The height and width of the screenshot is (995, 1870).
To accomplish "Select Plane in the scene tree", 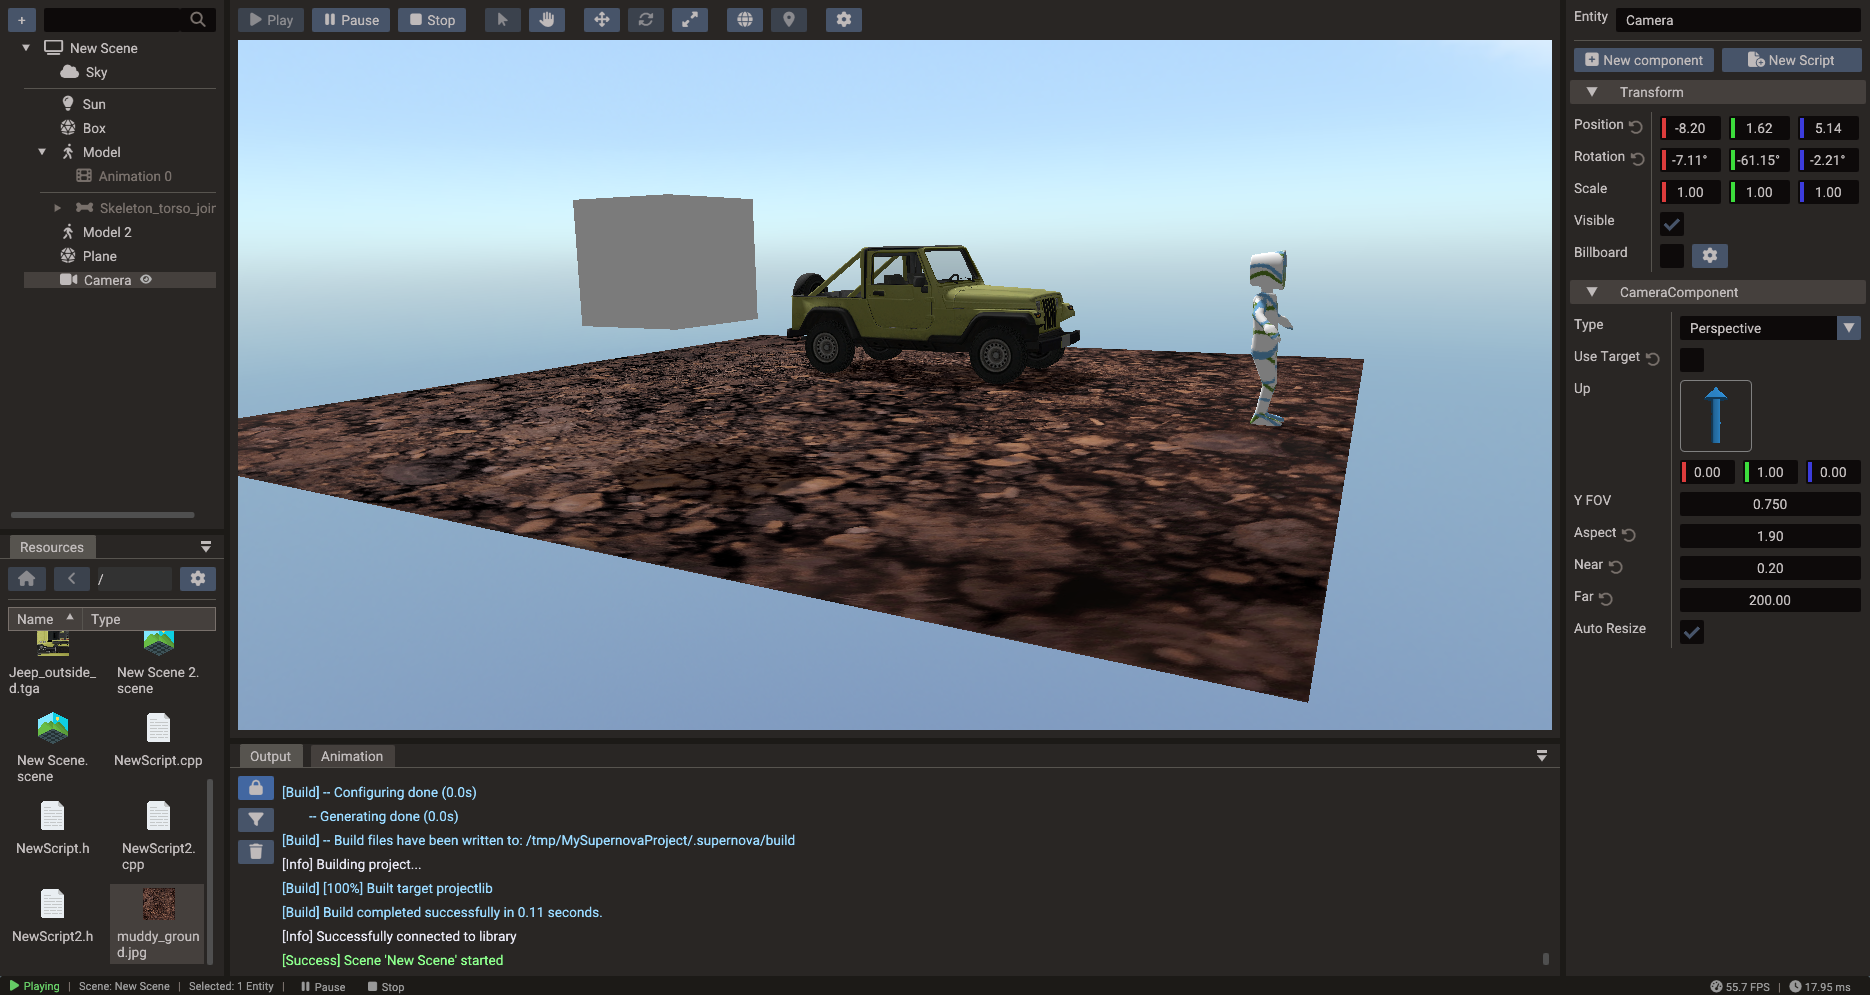I will click(100, 256).
